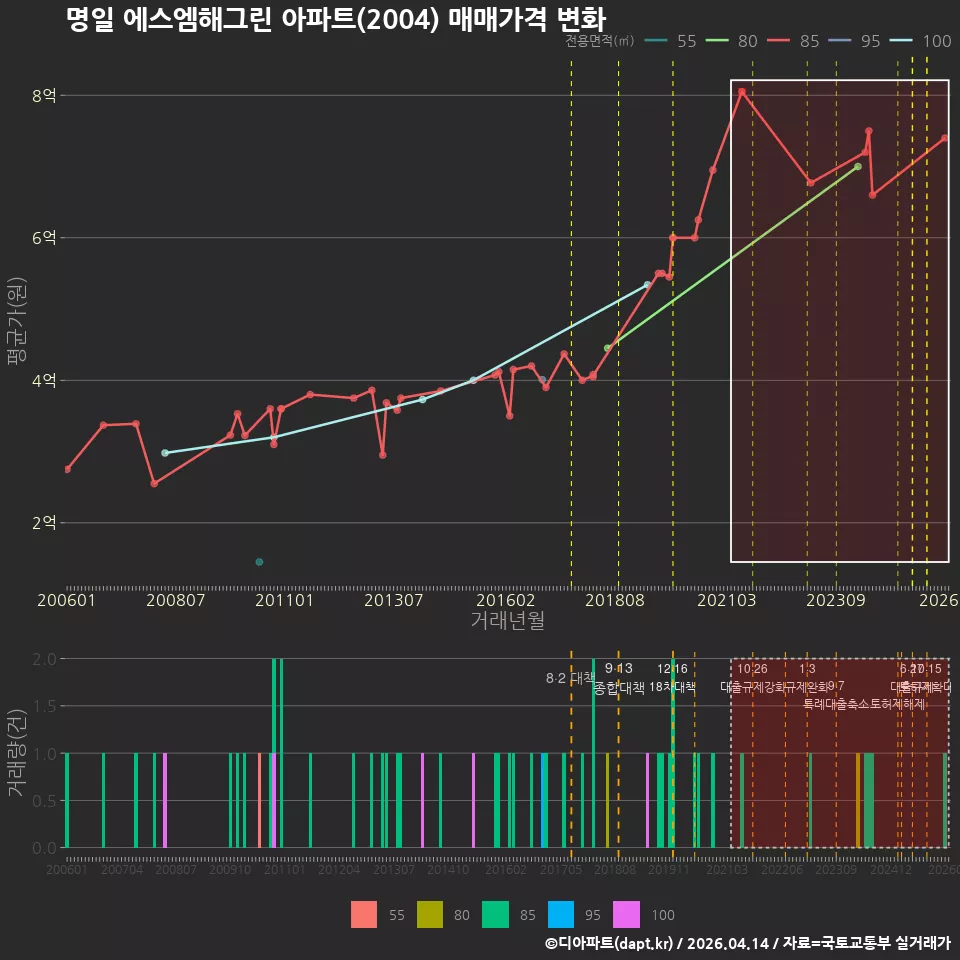The image size is (960, 960).
Task: Click the 전용면적(㎡) legend title
Action: [599, 41]
